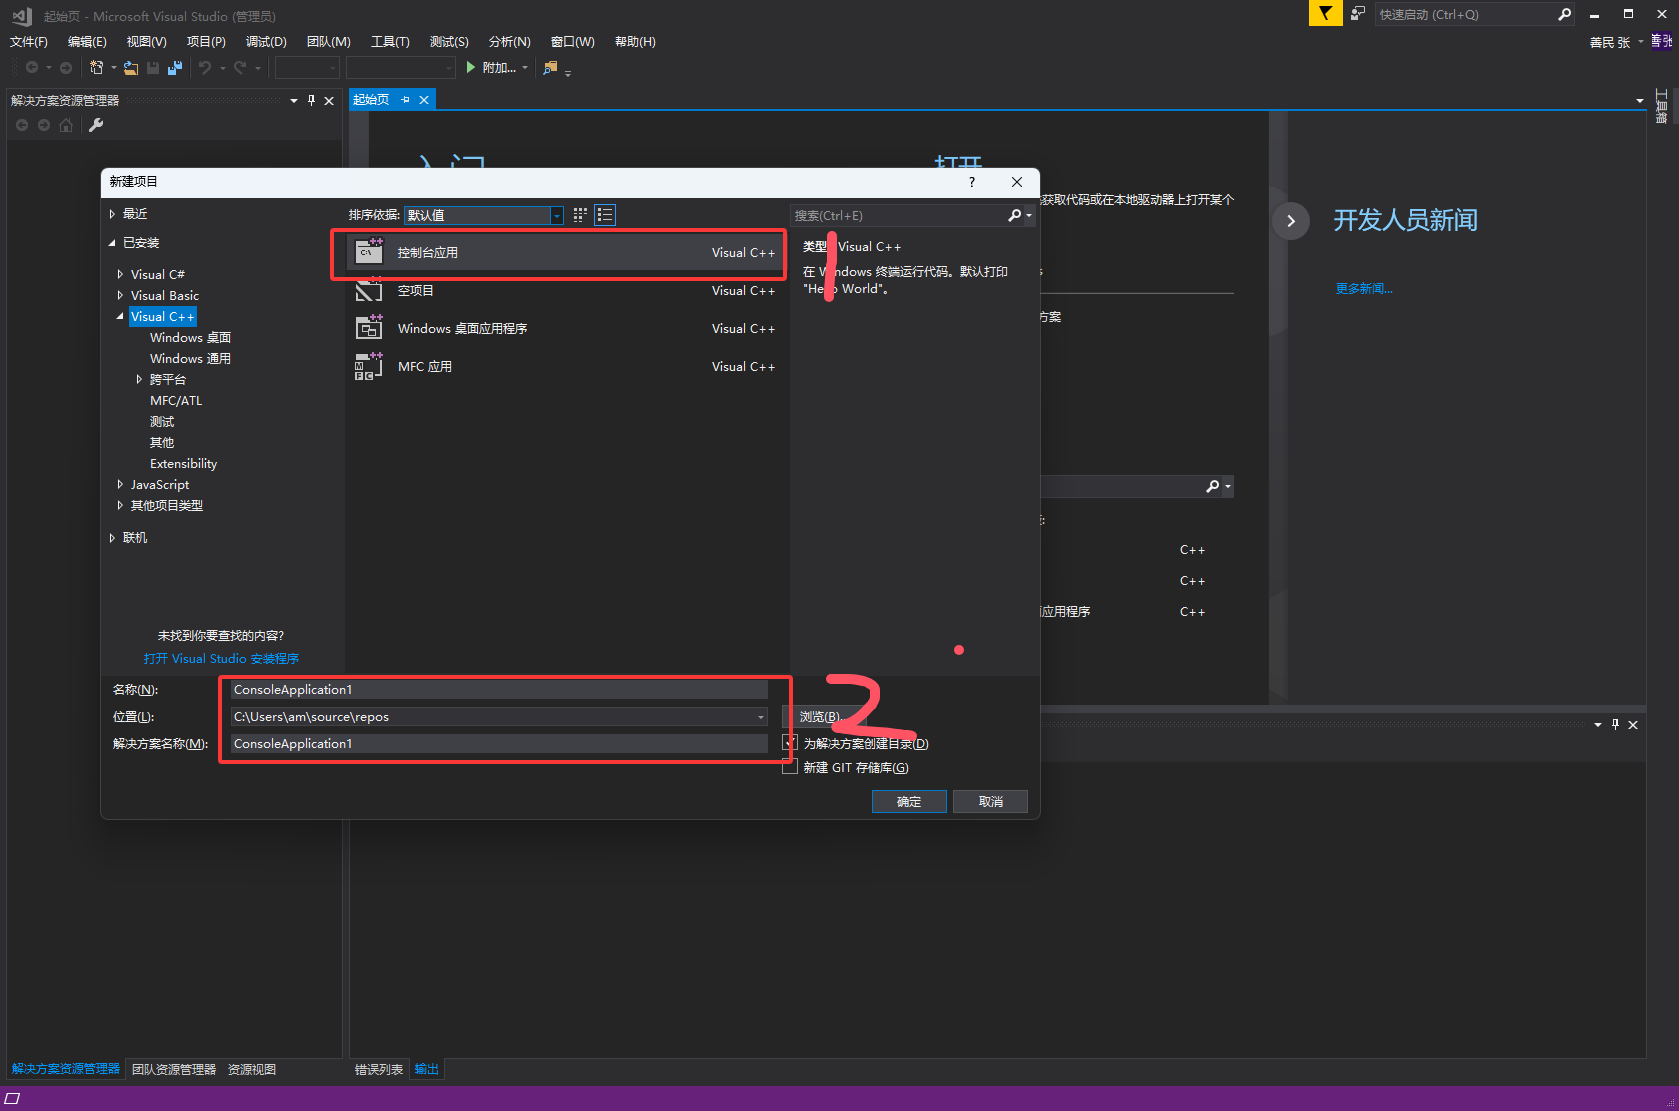
Task: Open the 工具(T) menu
Action: point(390,42)
